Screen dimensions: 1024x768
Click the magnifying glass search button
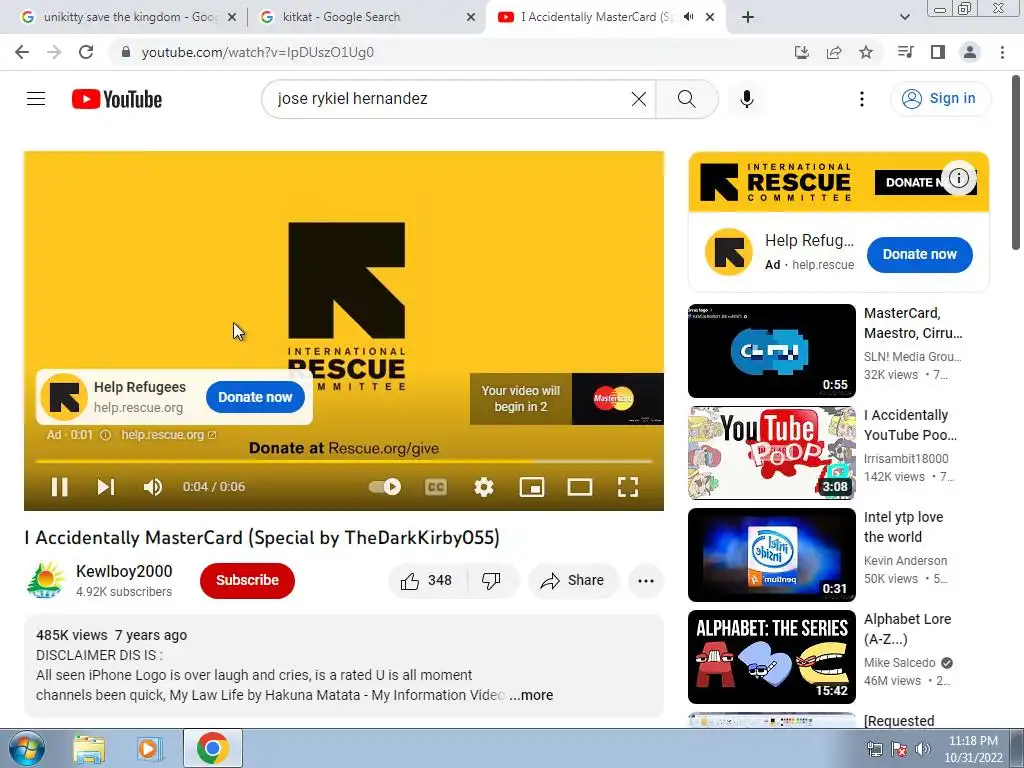686,99
